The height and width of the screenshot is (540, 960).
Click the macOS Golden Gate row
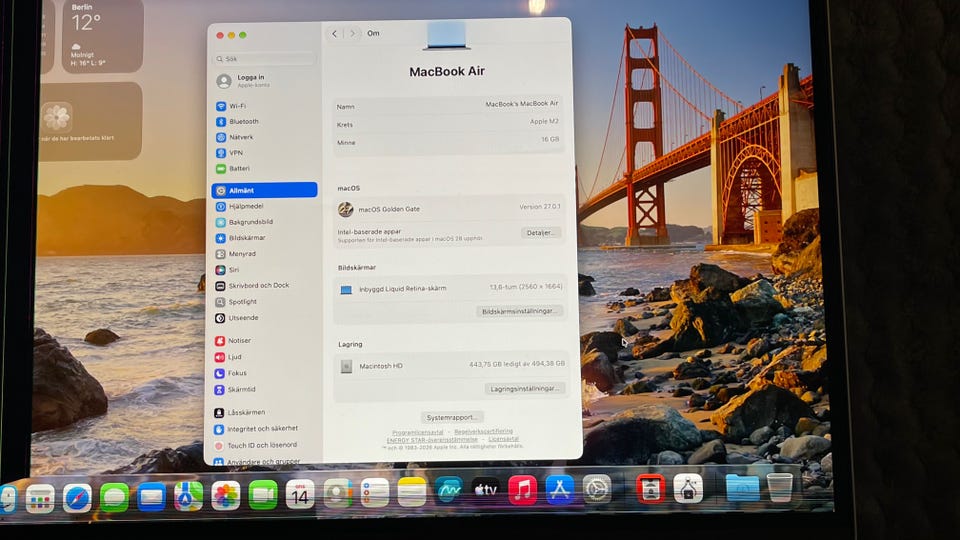coord(449,209)
